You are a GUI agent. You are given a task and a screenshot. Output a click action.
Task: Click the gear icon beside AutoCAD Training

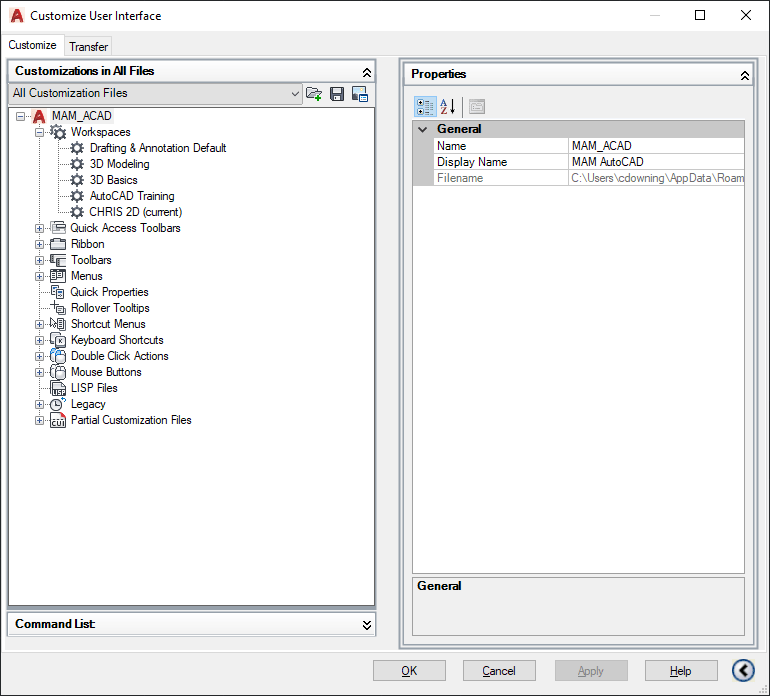point(77,196)
